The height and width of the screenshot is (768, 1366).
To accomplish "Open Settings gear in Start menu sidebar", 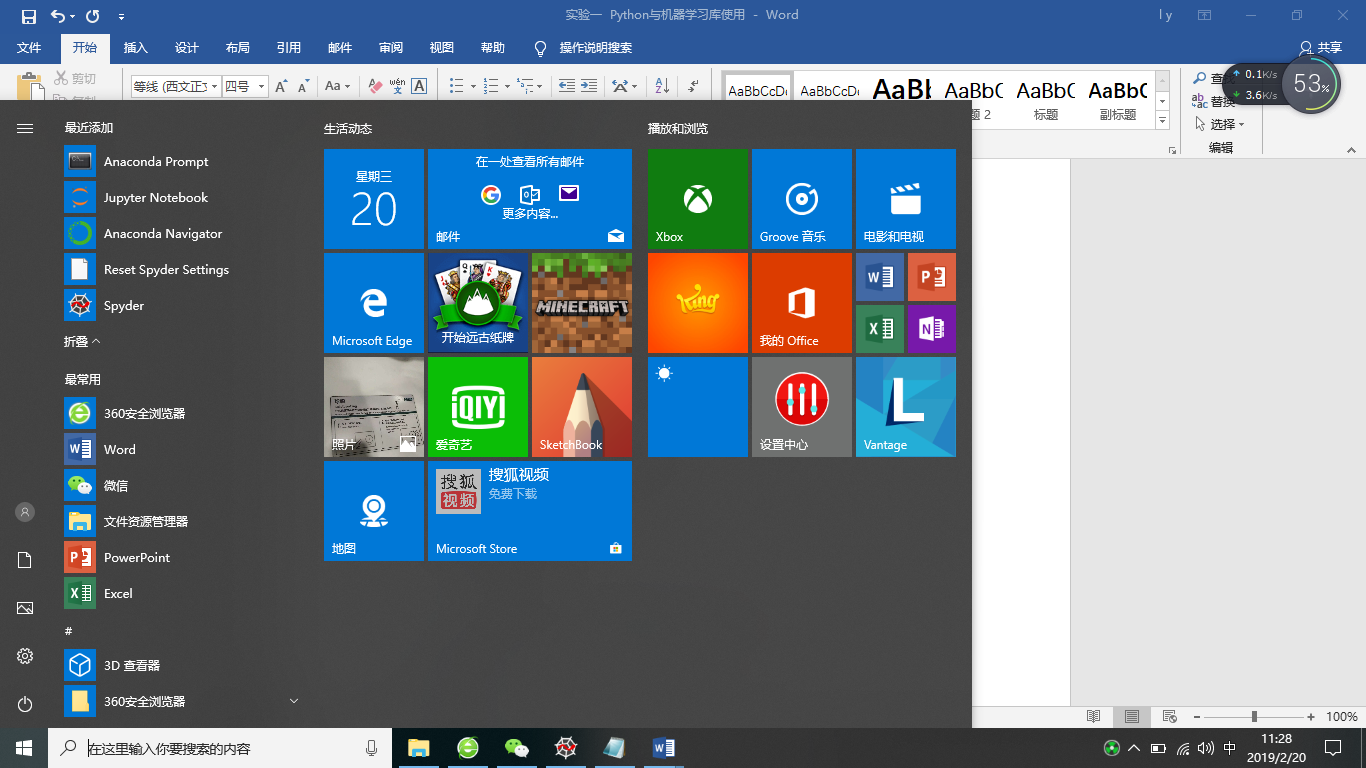I will click(x=25, y=656).
